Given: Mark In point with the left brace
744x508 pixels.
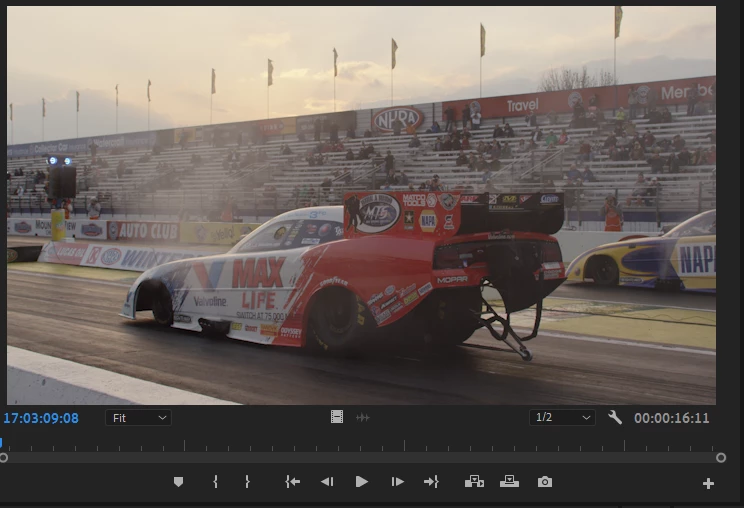Looking at the screenshot, I should pyautogui.click(x=215, y=482).
